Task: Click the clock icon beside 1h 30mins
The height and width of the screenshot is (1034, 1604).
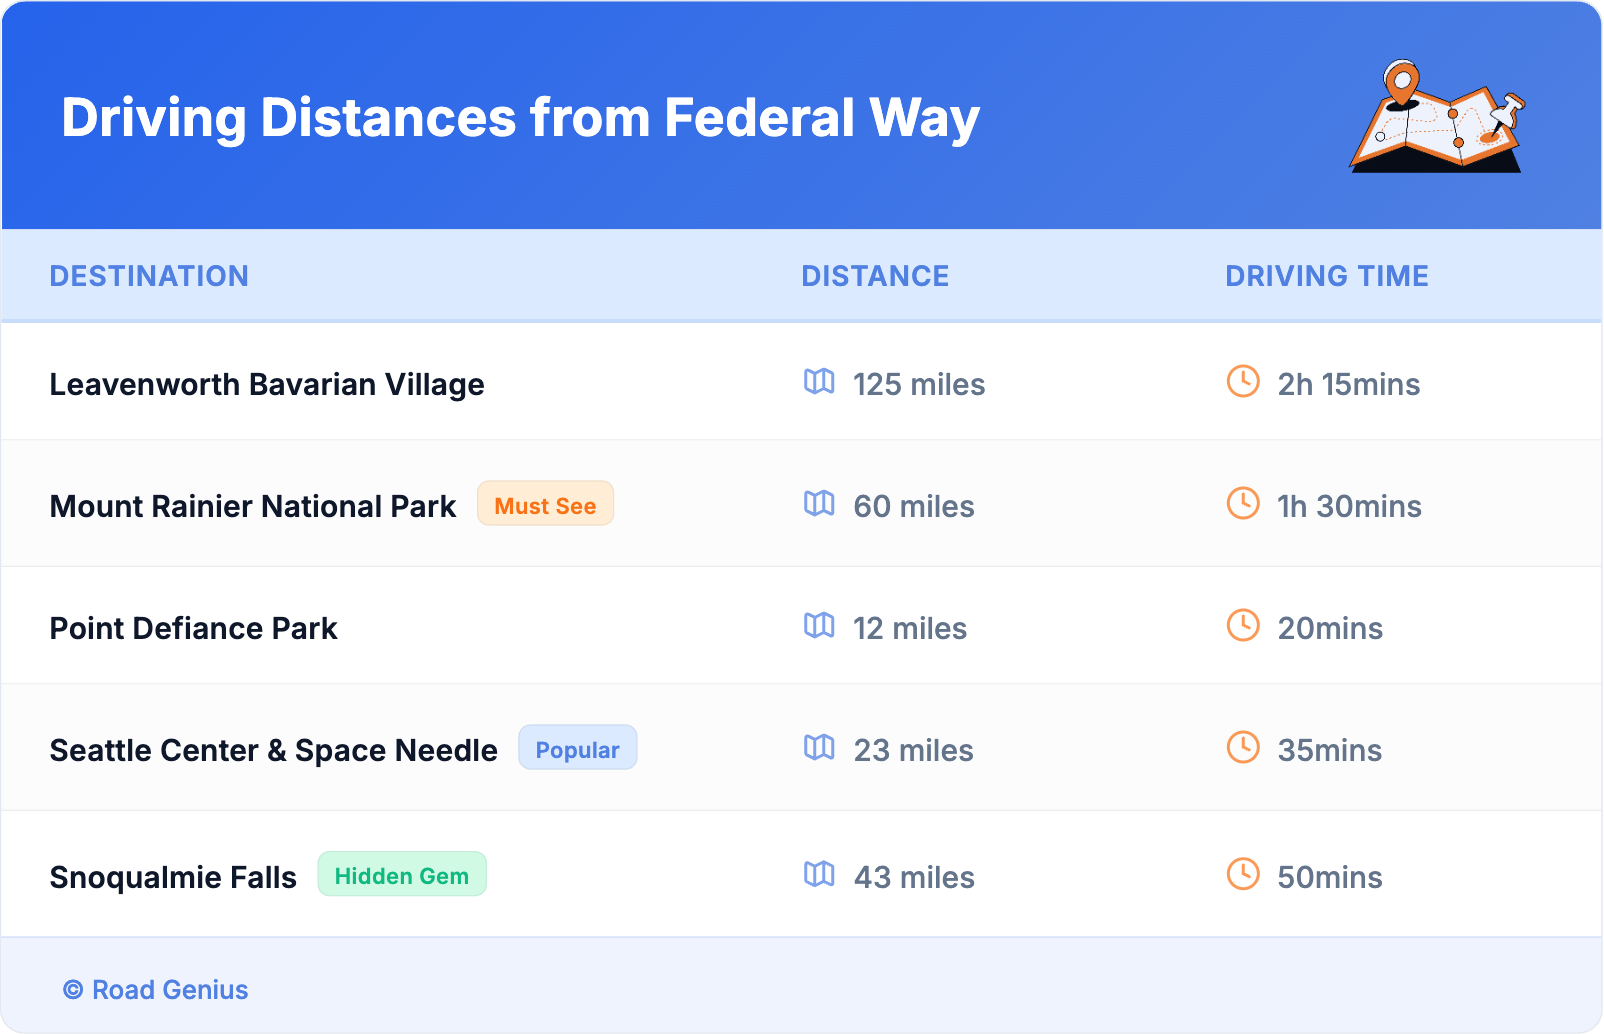Action: (1243, 503)
